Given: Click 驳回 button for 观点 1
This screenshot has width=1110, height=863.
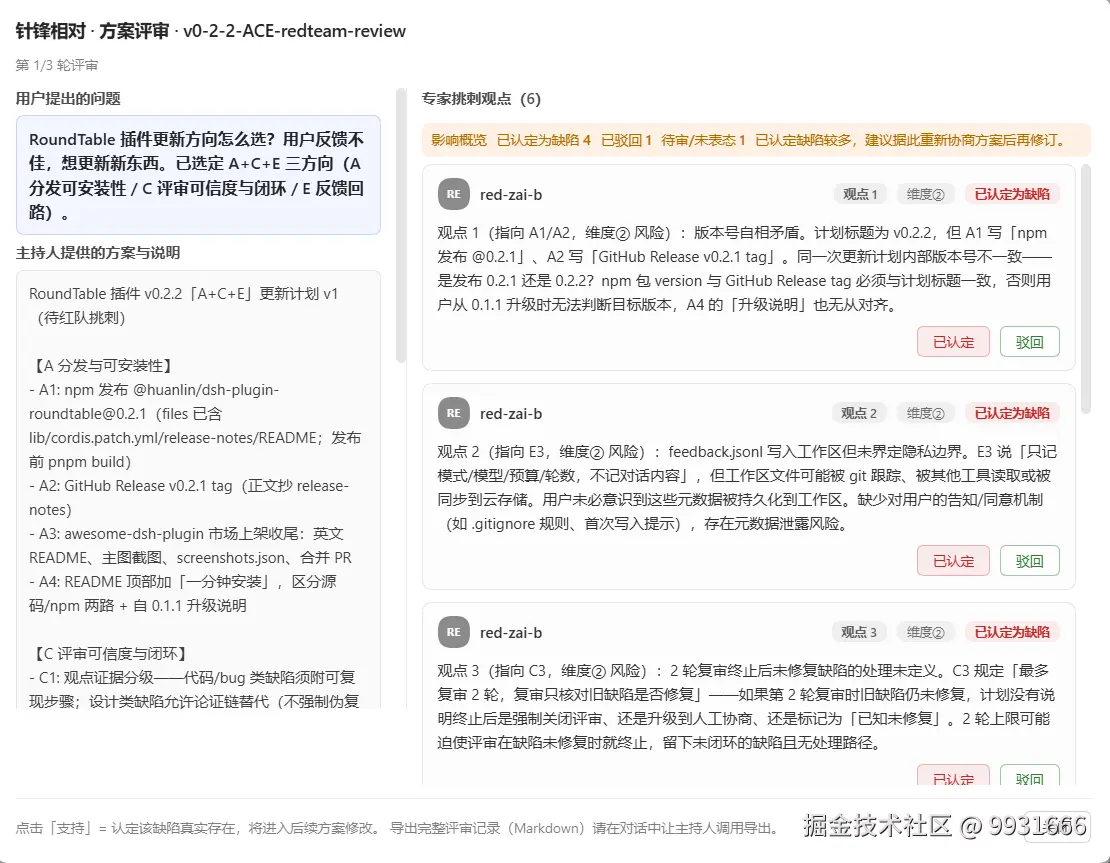Looking at the screenshot, I should (1029, 342).
